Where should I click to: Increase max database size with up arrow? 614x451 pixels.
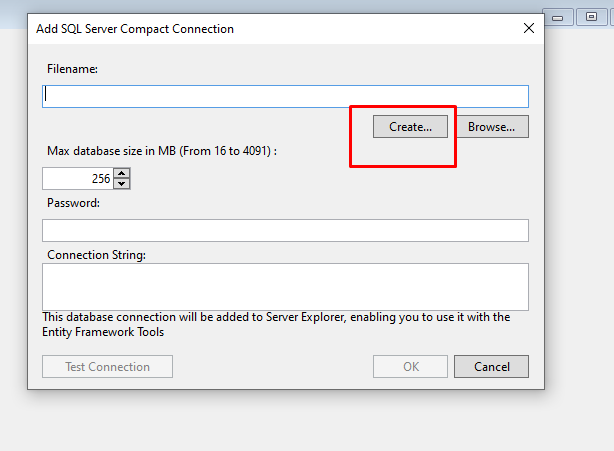coord(122,173)
